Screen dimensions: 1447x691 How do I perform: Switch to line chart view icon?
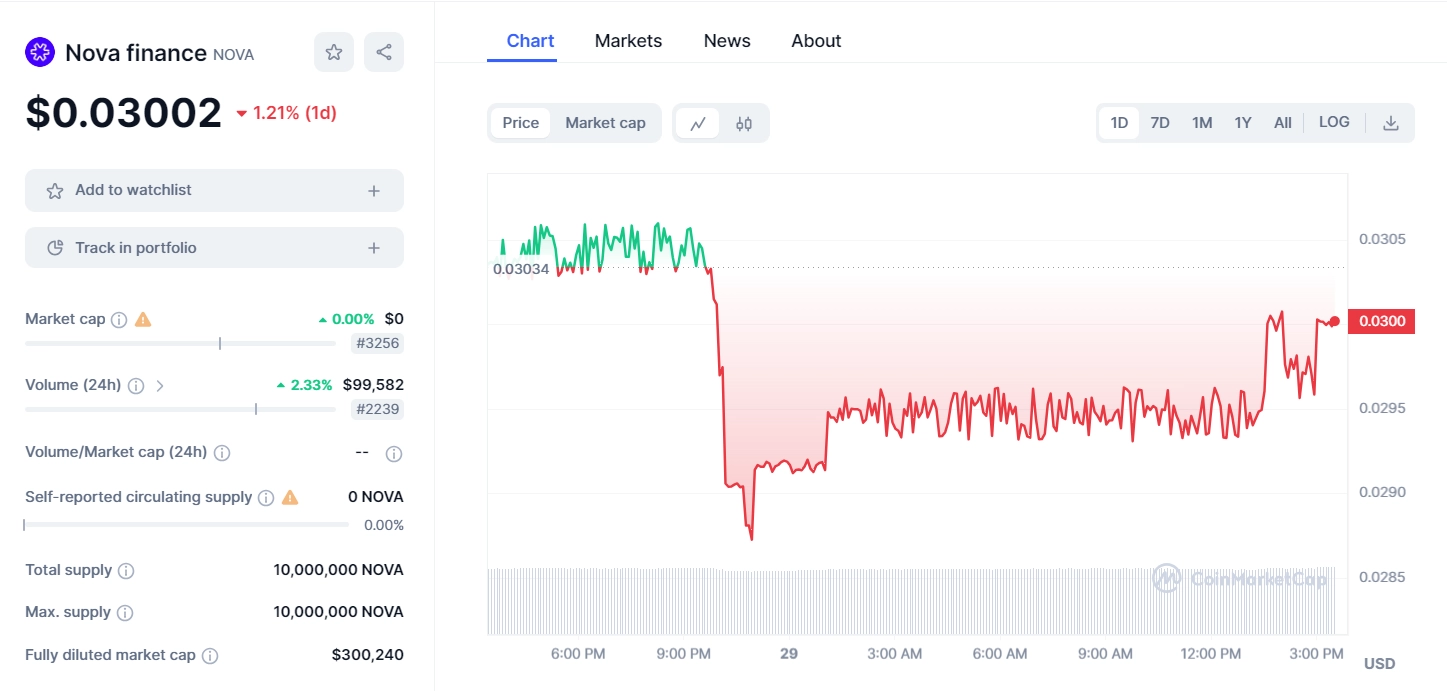coord(698,123)
